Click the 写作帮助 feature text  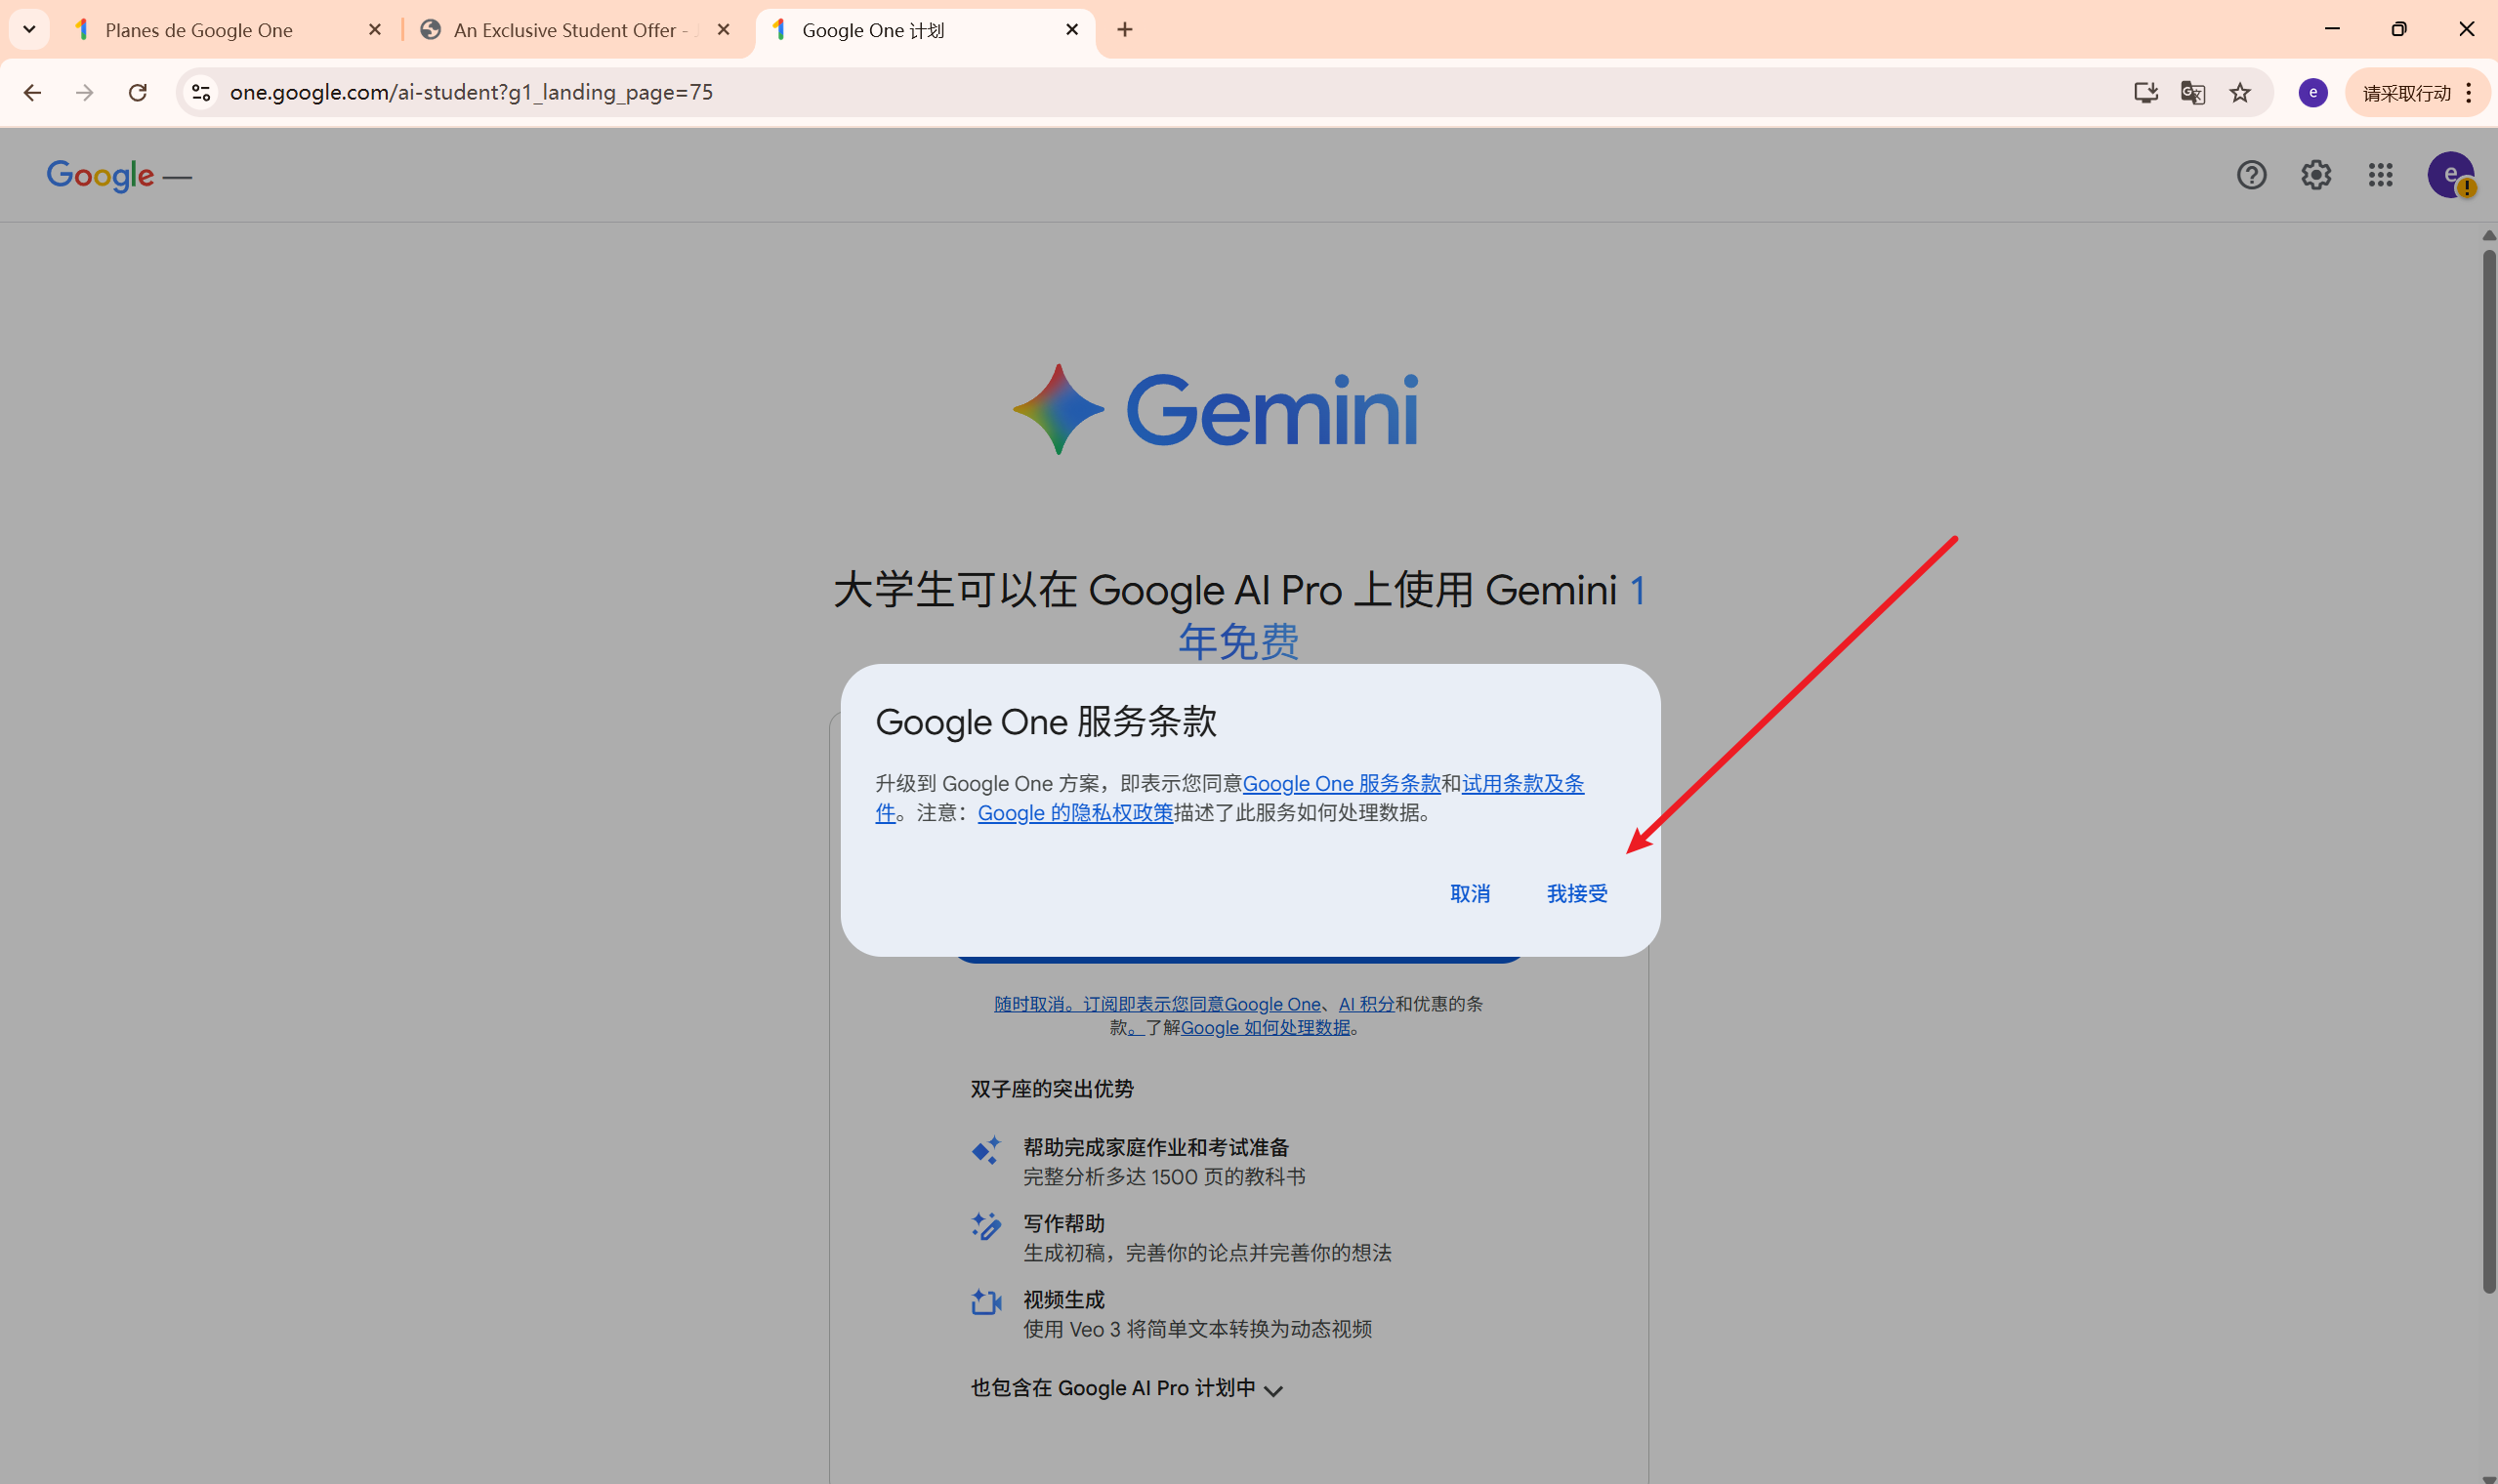[1064, 1224]
